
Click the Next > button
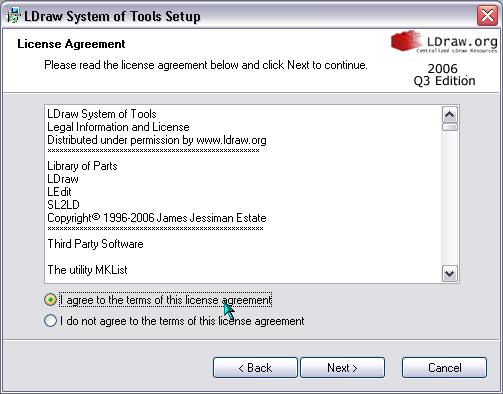342,368
